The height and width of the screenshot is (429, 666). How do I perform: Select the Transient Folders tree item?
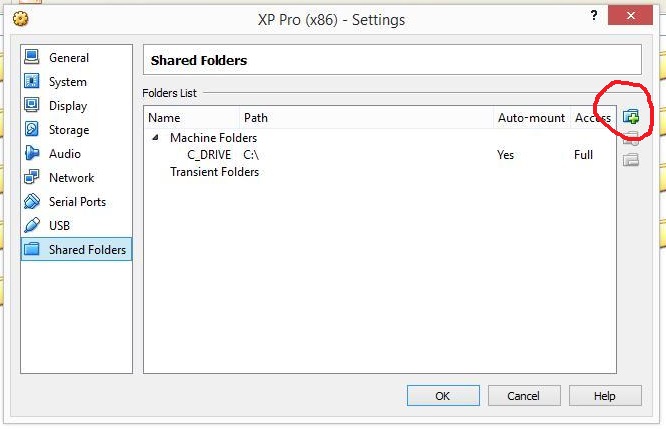(214, 172)
